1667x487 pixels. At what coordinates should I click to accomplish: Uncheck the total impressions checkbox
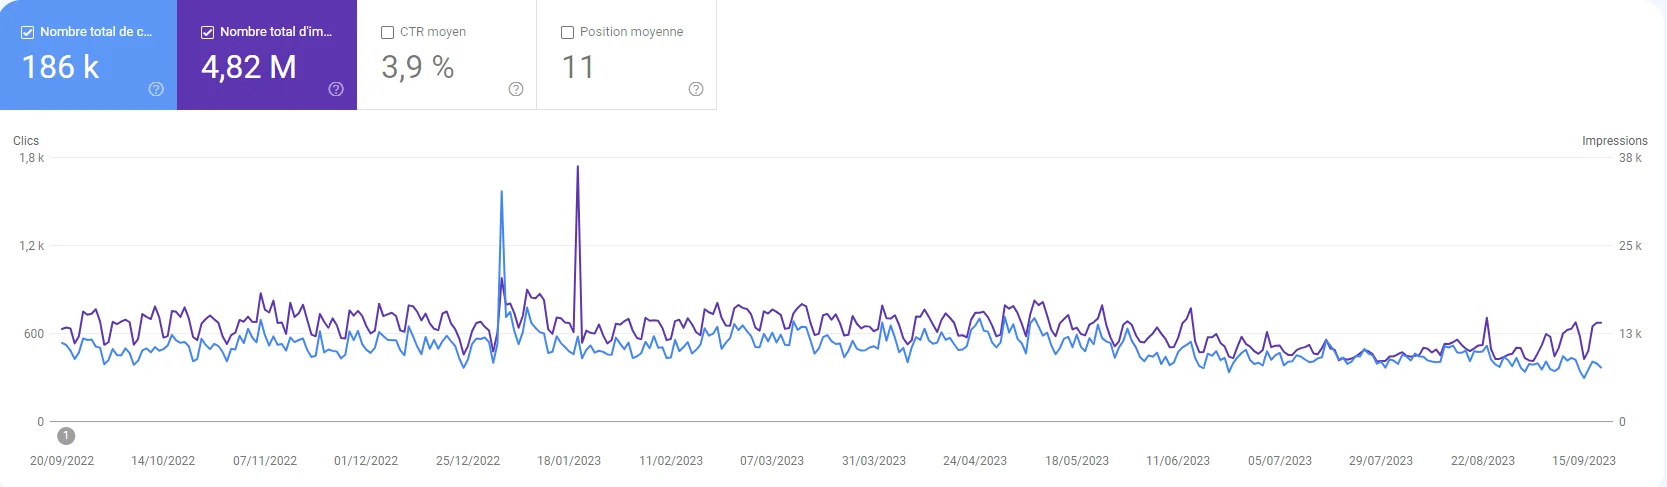coord(208,32)
